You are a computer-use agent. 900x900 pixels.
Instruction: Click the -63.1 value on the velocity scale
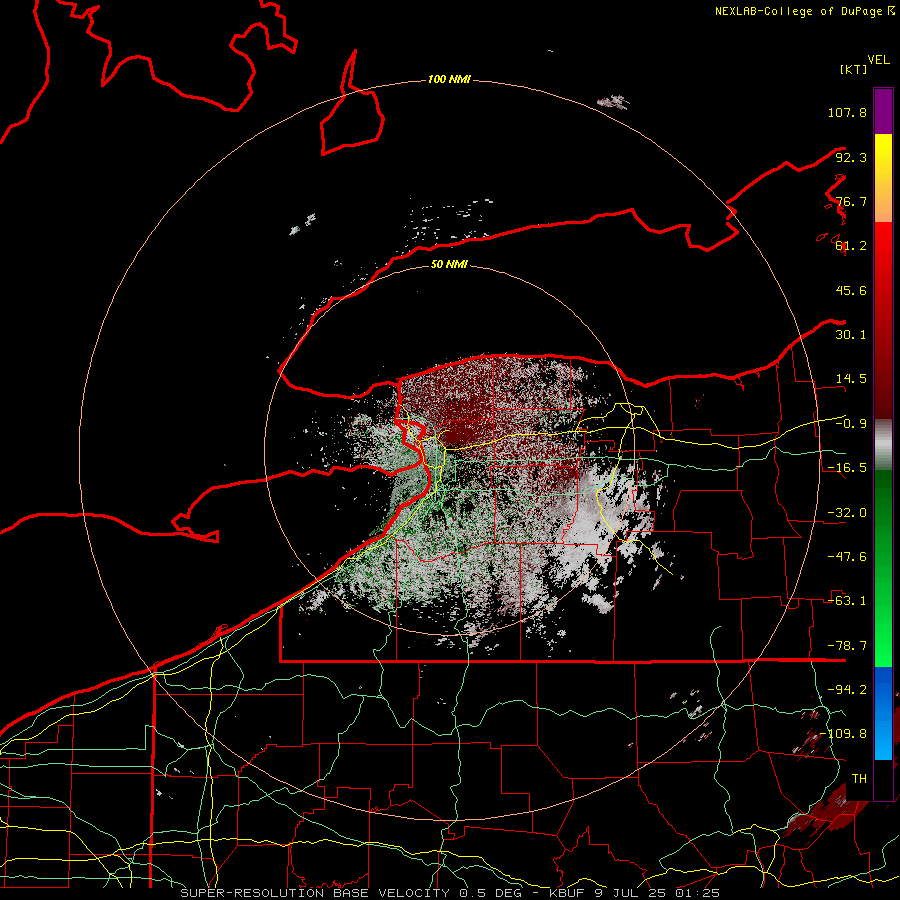click(x=847, y=601)
